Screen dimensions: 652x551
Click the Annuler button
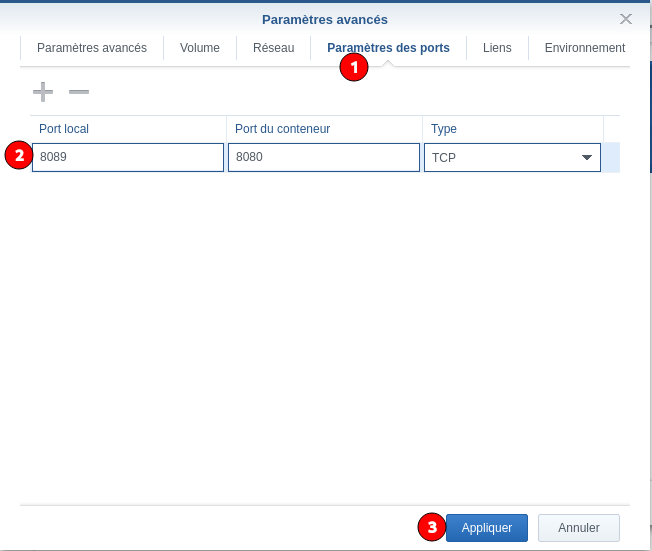point(578,528)
